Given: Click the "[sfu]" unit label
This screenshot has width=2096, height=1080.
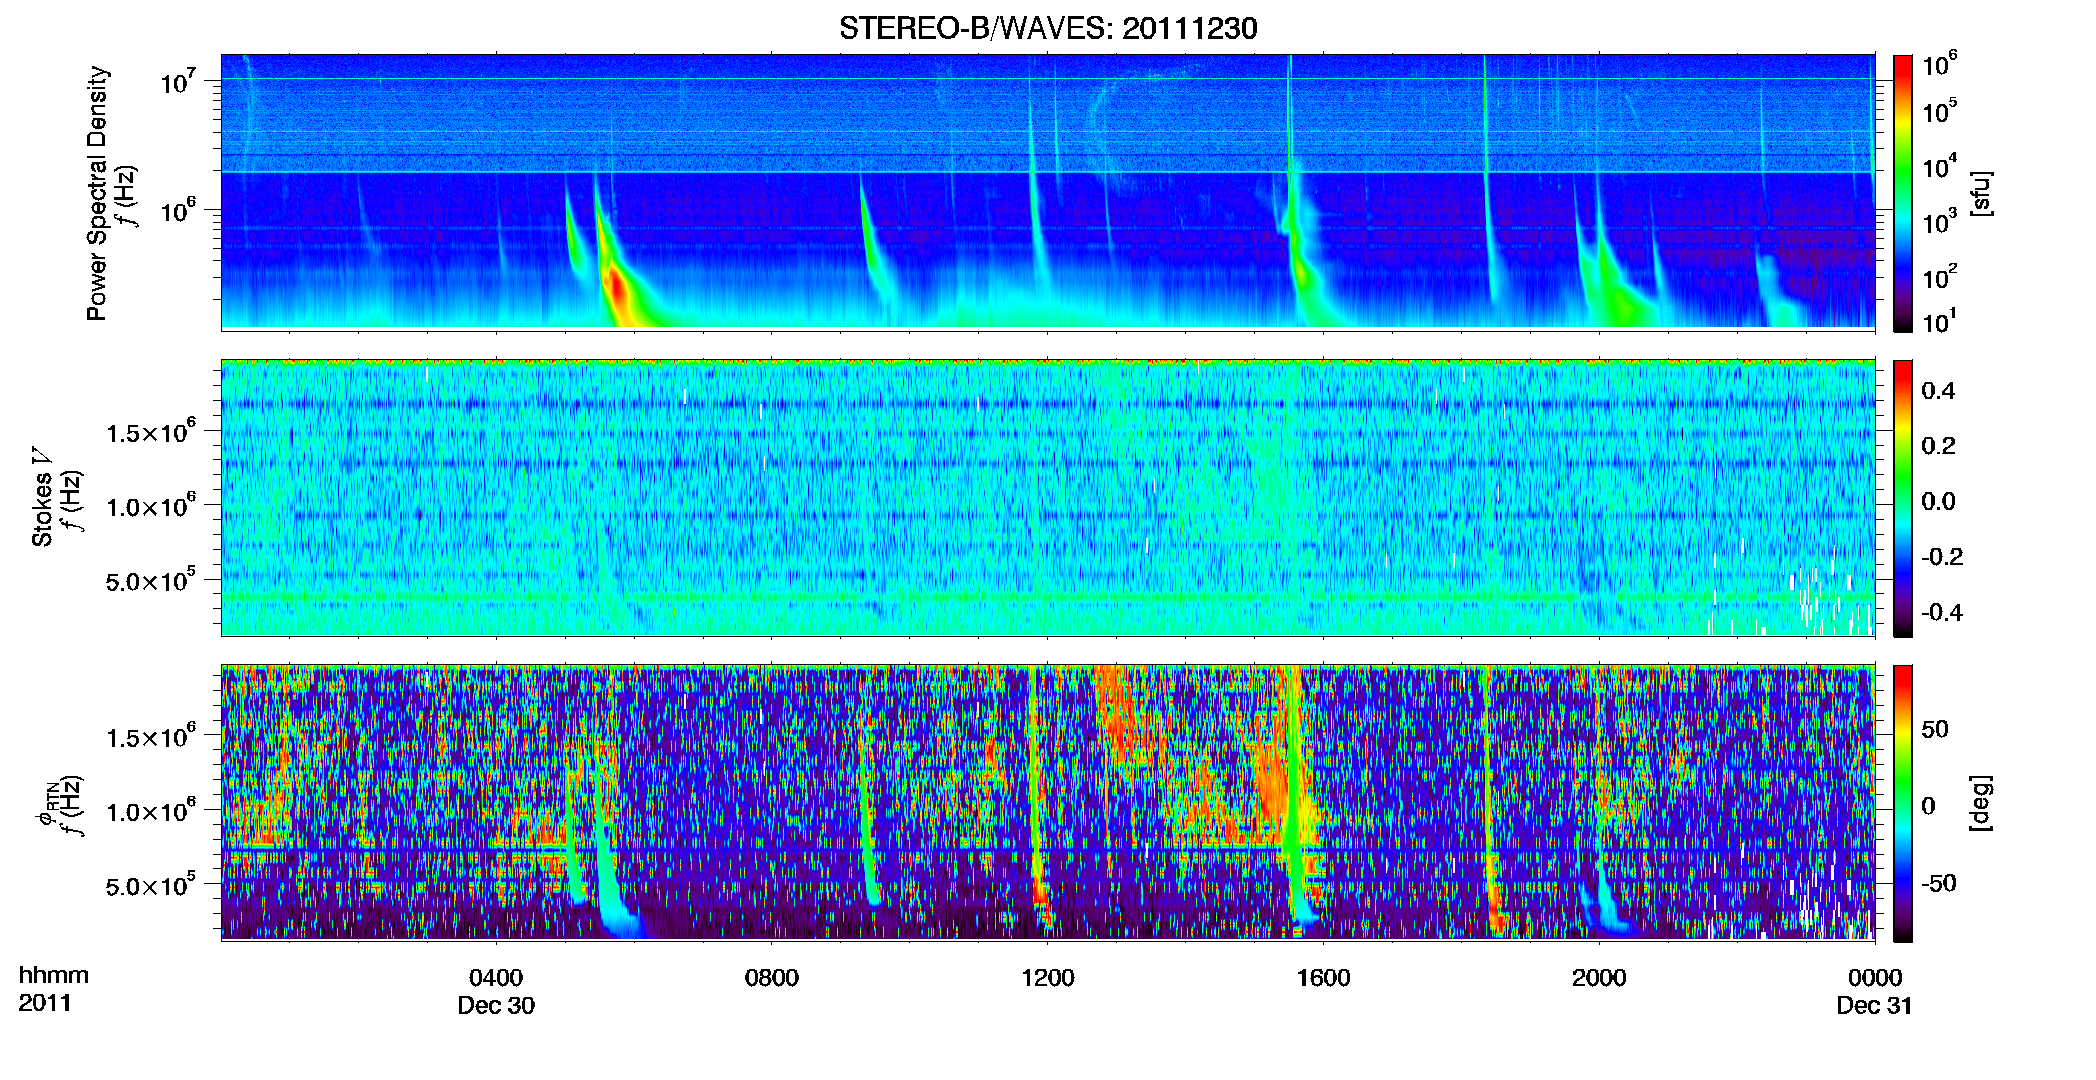Looking at the screenshot, I should tap(1981, 194).
